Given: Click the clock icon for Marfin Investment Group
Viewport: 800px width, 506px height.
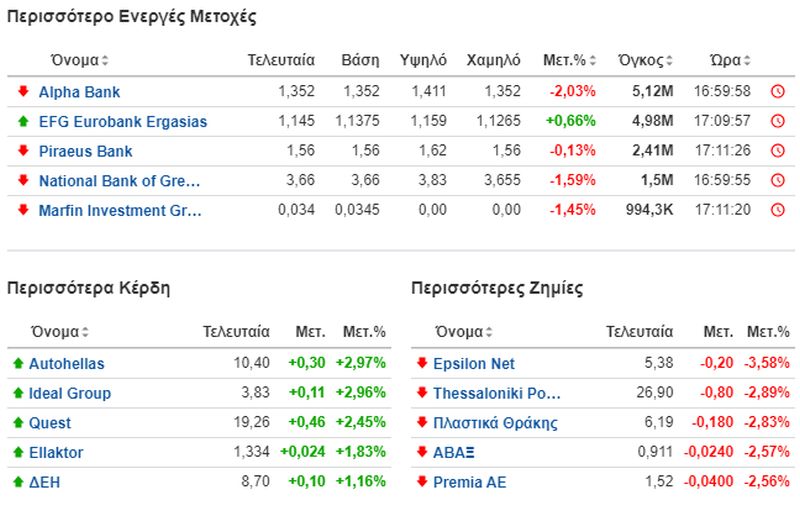Looking at the screenshot, I should tap(777, 210).
